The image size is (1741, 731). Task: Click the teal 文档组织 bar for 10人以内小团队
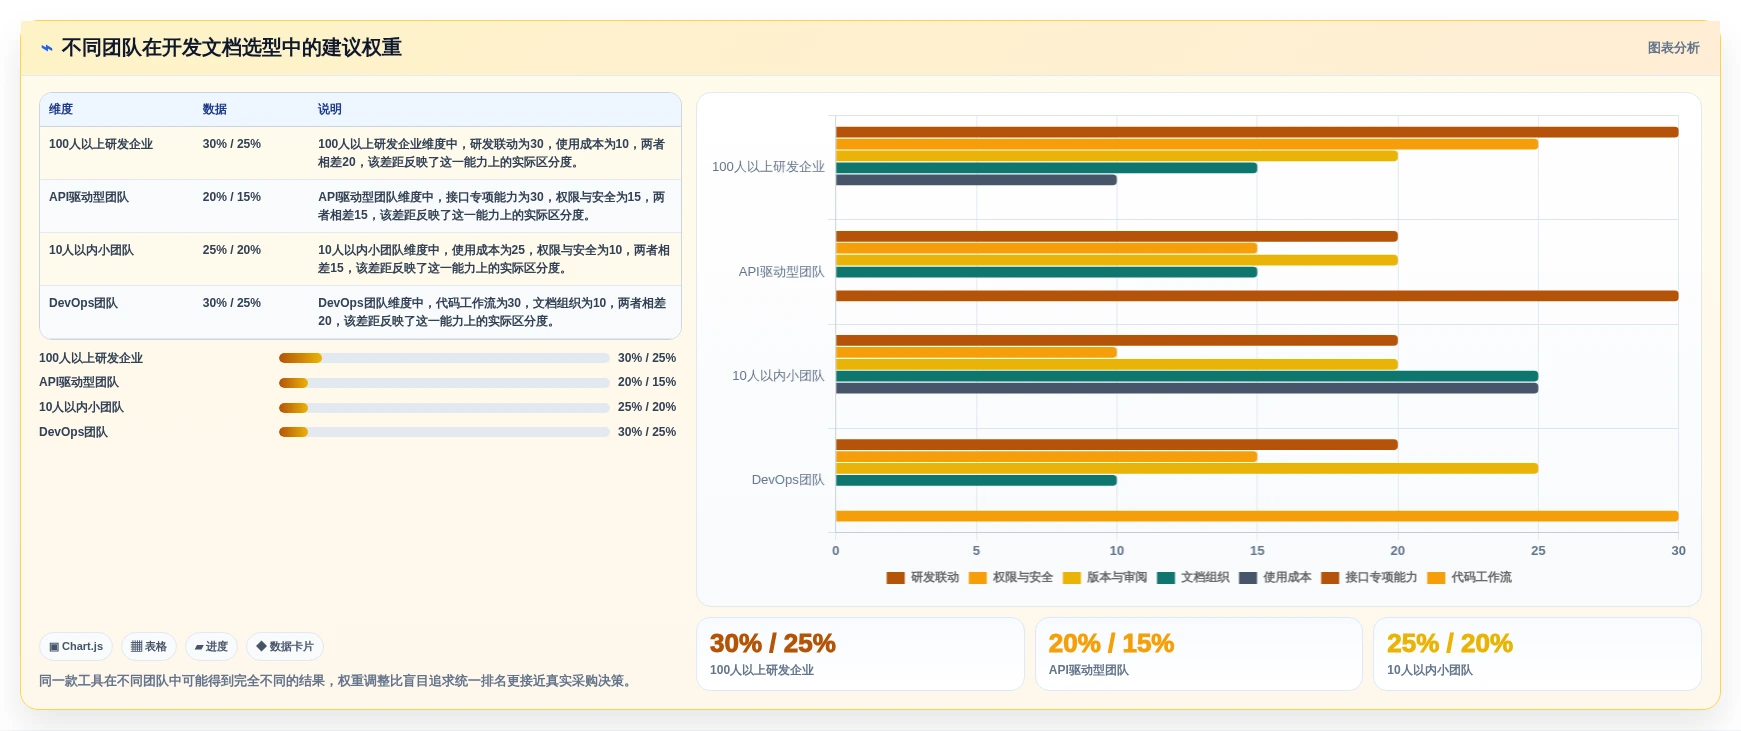click(x=1187, y=376)
